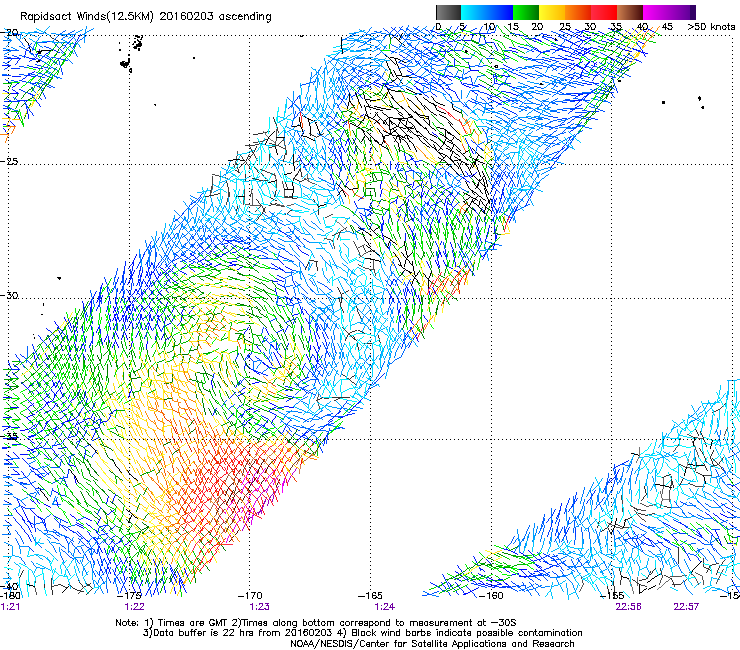The width and height of the screenshot is (740, 650).
Task: Click the green 15-20 knots legend swatch
Action: point(526,12)
